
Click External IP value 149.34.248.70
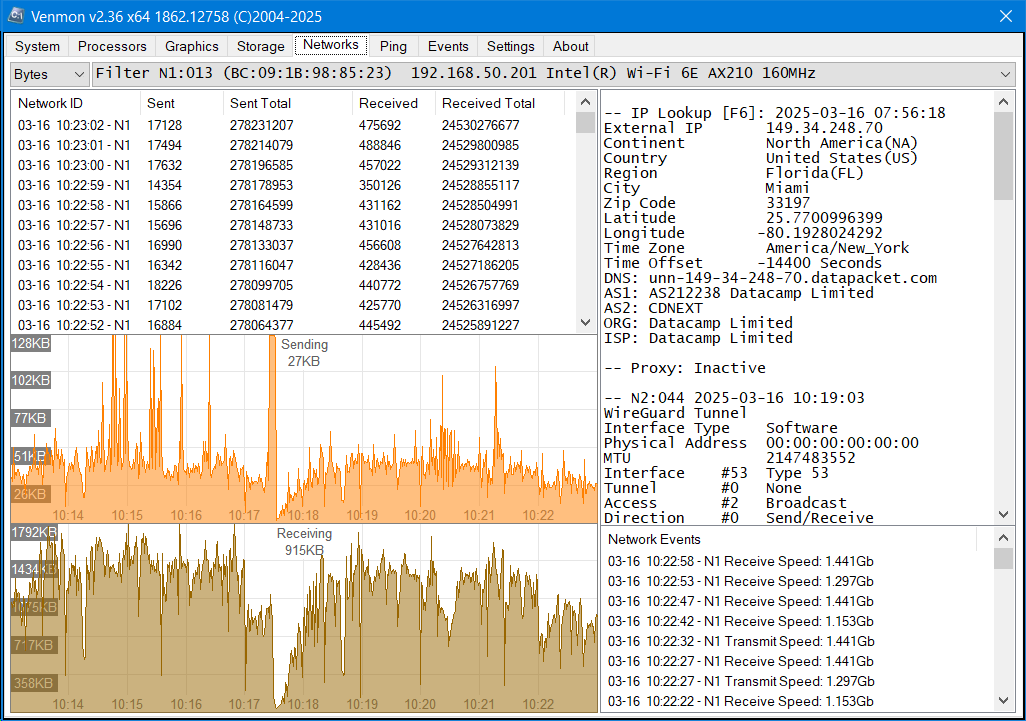pyautogui.click(x=824, y=128)
